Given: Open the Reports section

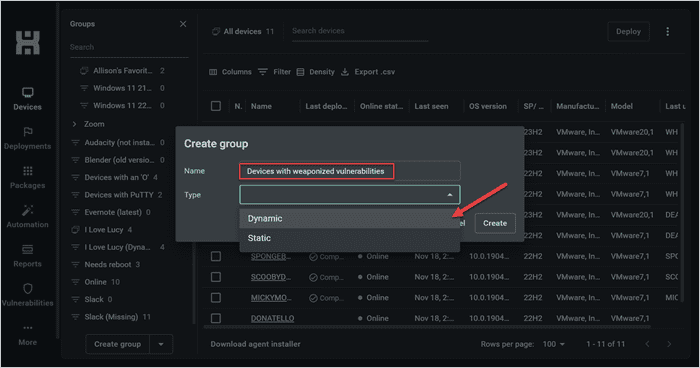Looking at the screenshot, I should coord(27,256).
